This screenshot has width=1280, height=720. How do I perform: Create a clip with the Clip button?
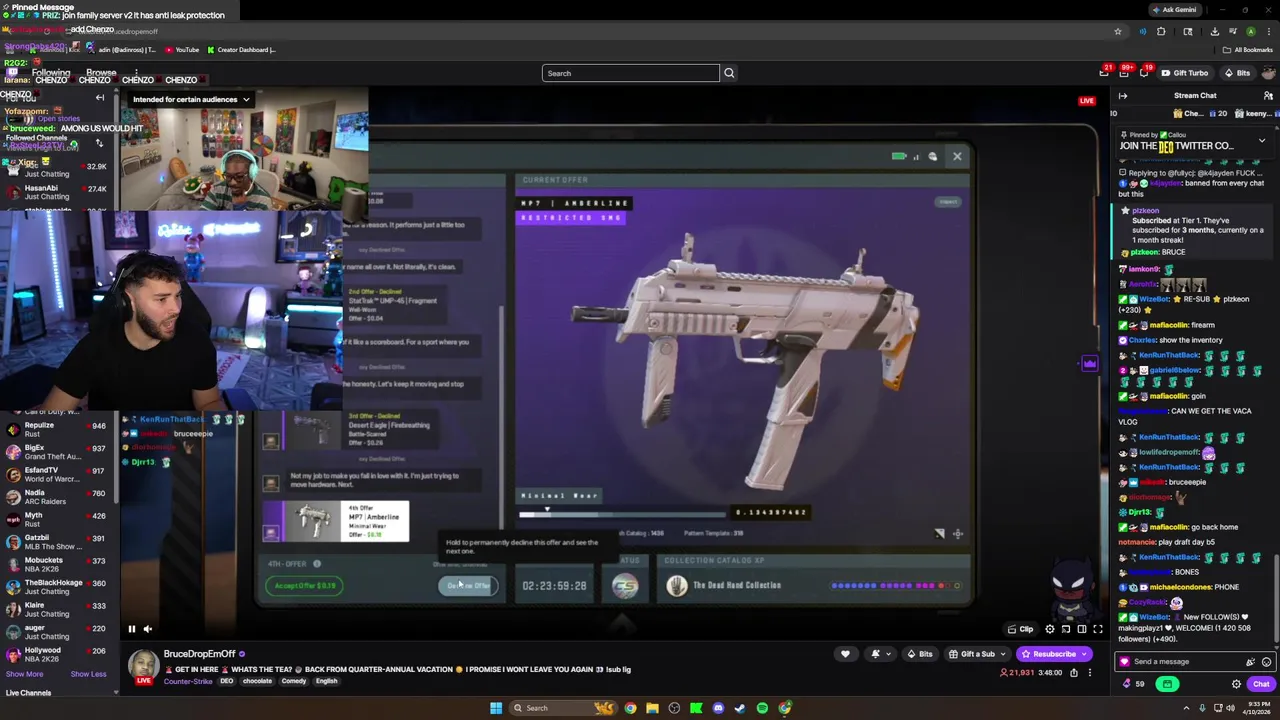click(1020, 629)
